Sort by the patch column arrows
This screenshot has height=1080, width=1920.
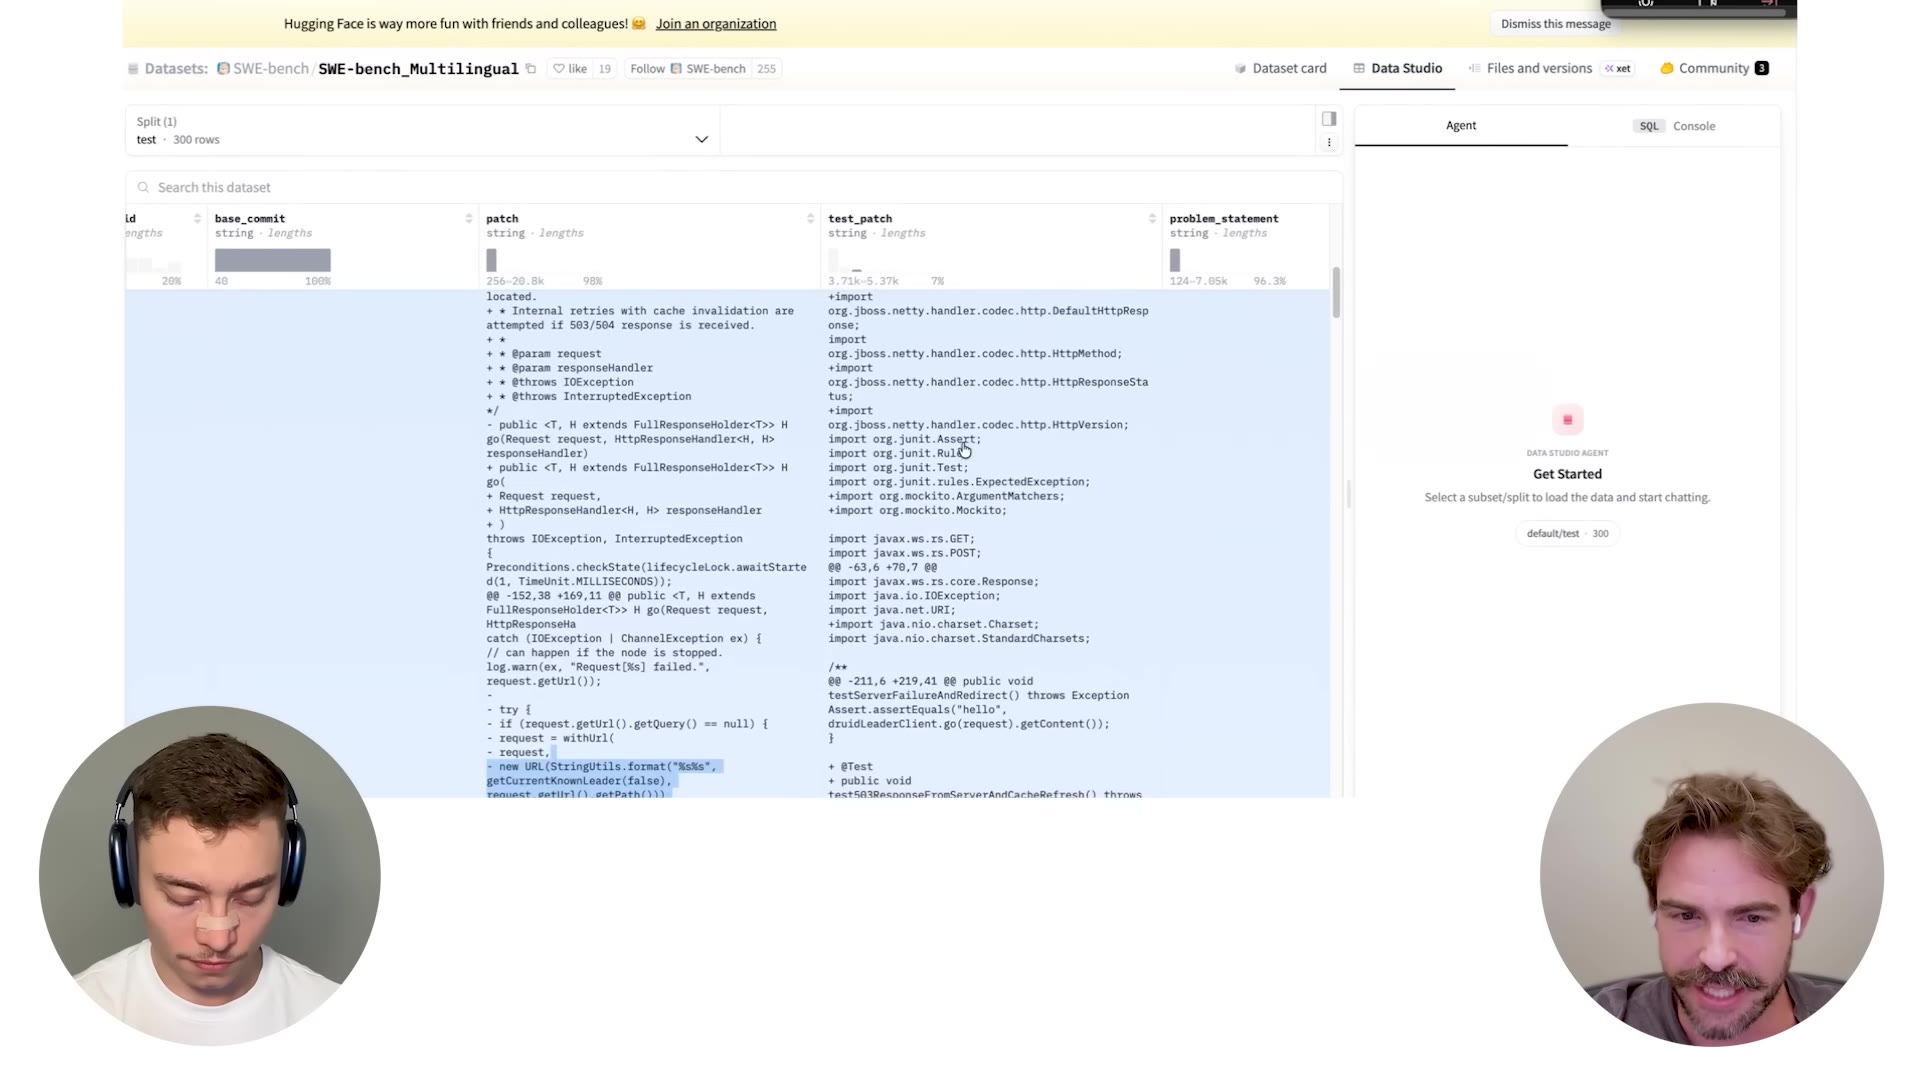(810, 219)
